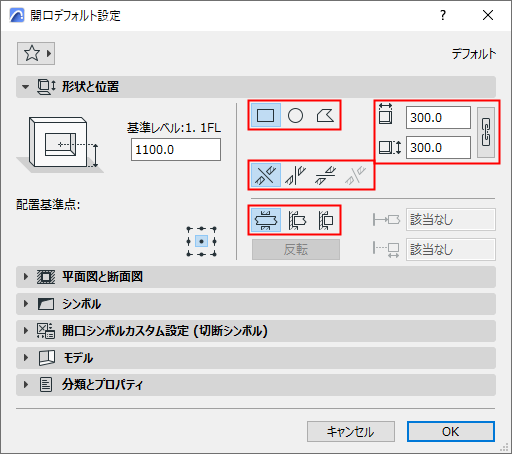Click the first 該当なし offset field
Image resolution: width=512 pixels, height=454 pixels.
pos(451,220)
